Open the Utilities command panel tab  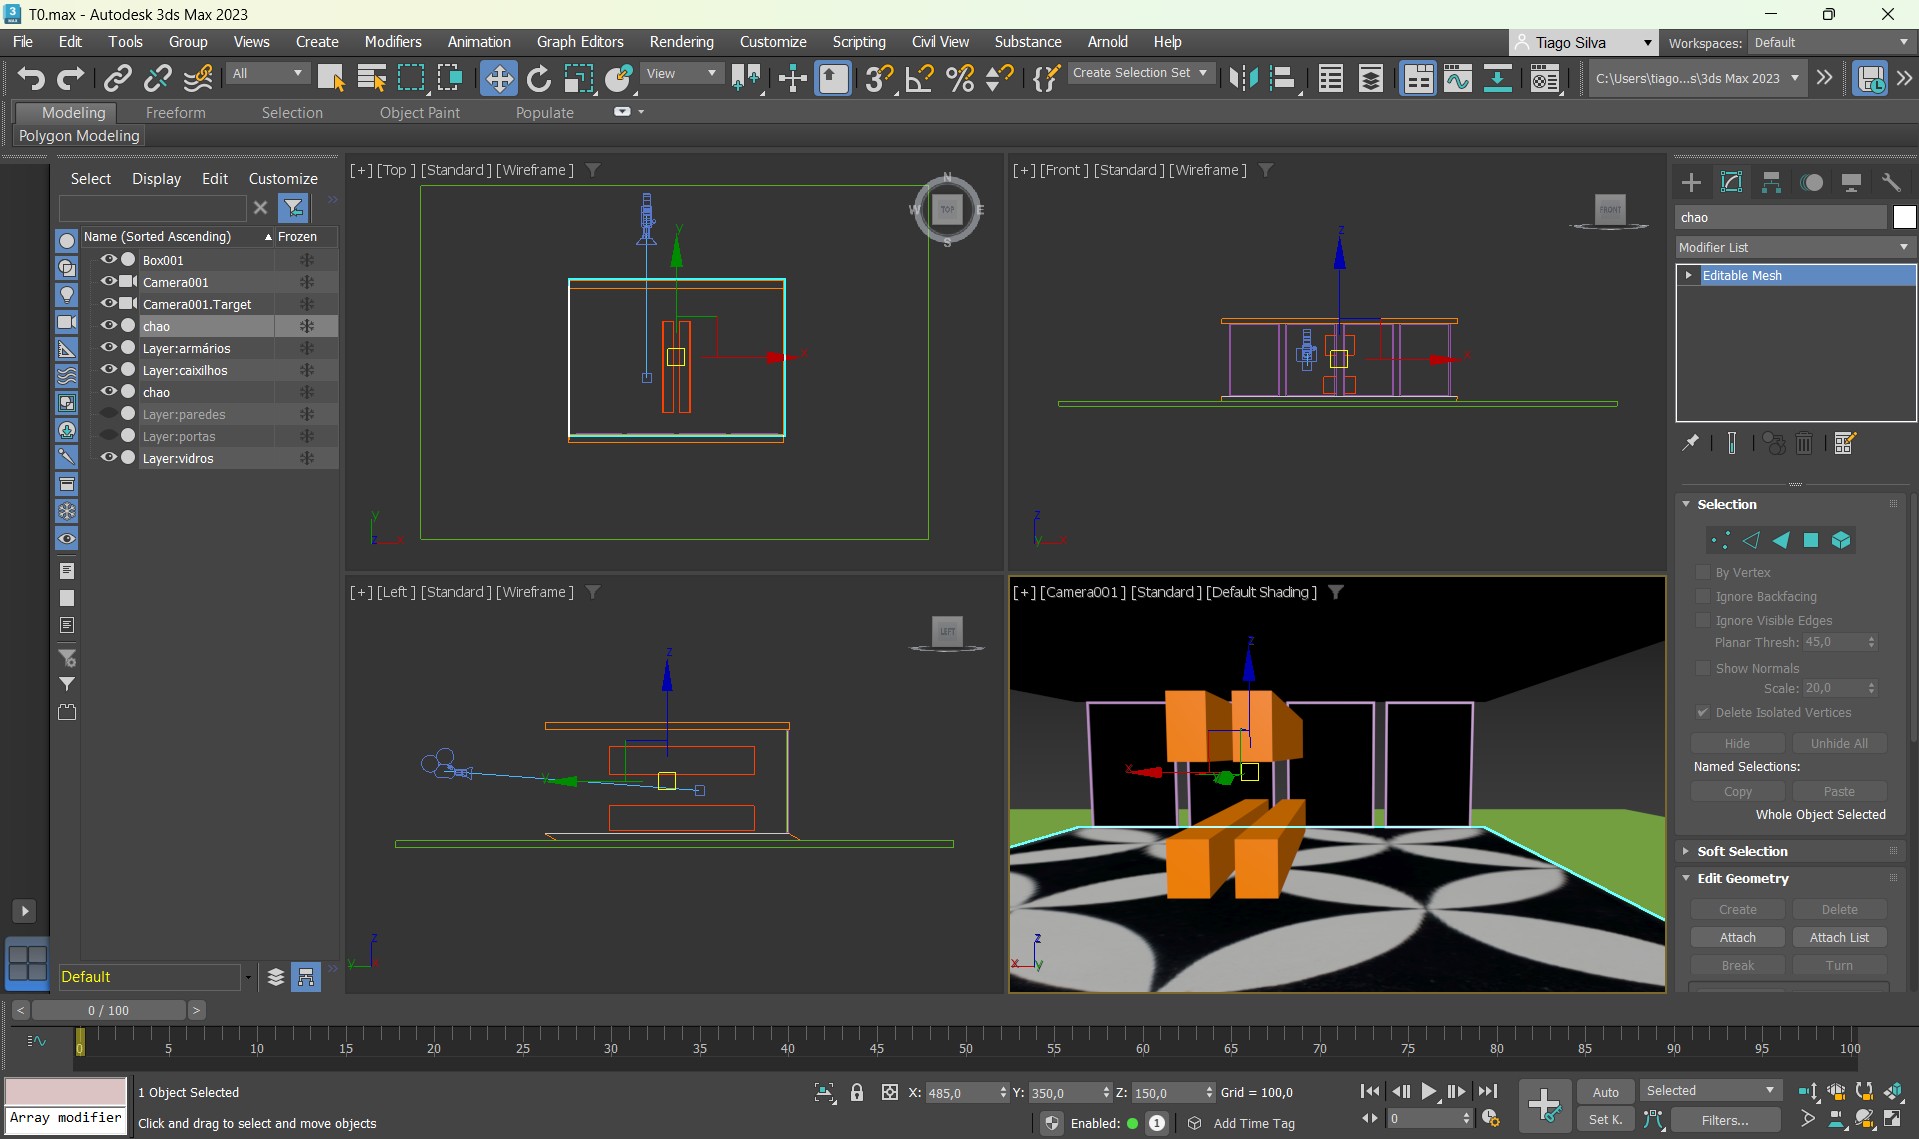1891,182
